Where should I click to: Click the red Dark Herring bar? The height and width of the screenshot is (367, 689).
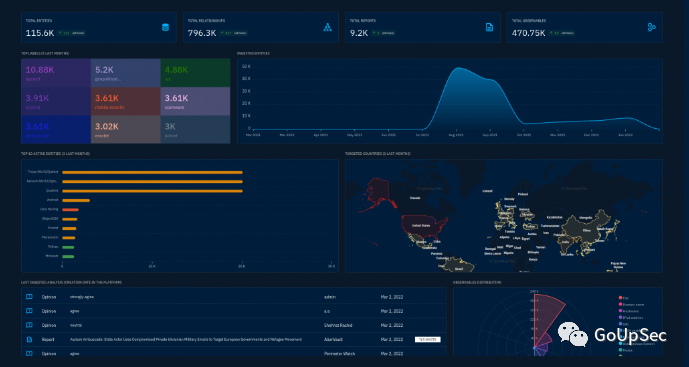pos(70,210)
